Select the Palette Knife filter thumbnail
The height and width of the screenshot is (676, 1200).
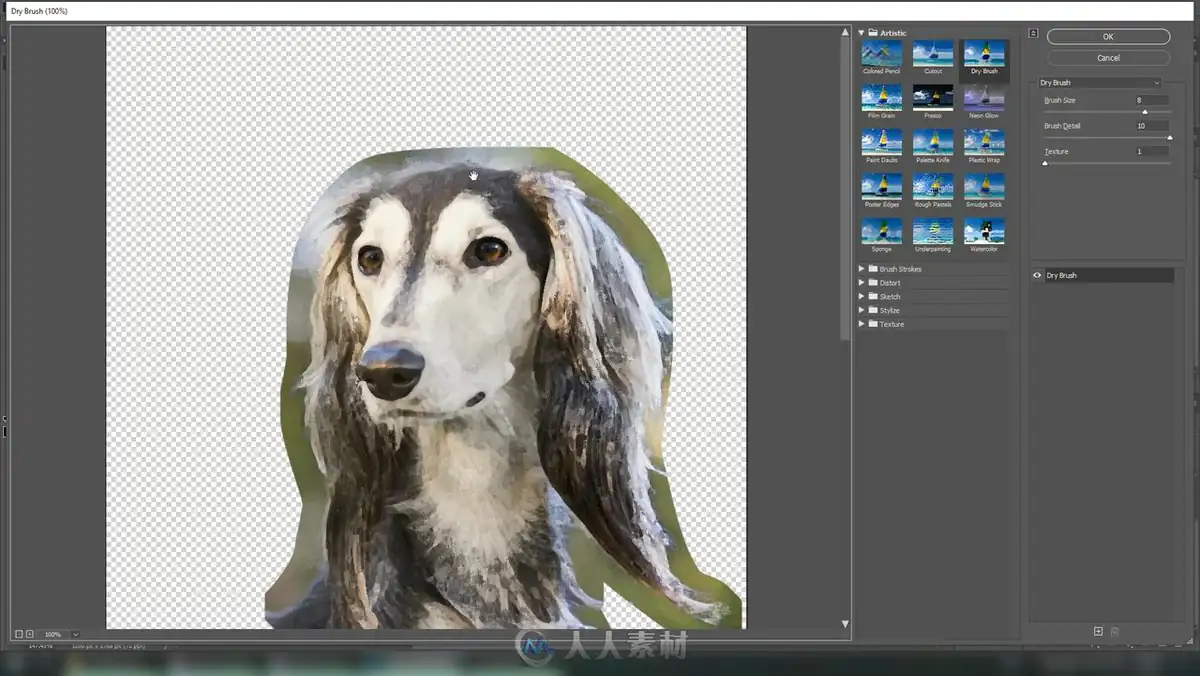coord(933,142)
